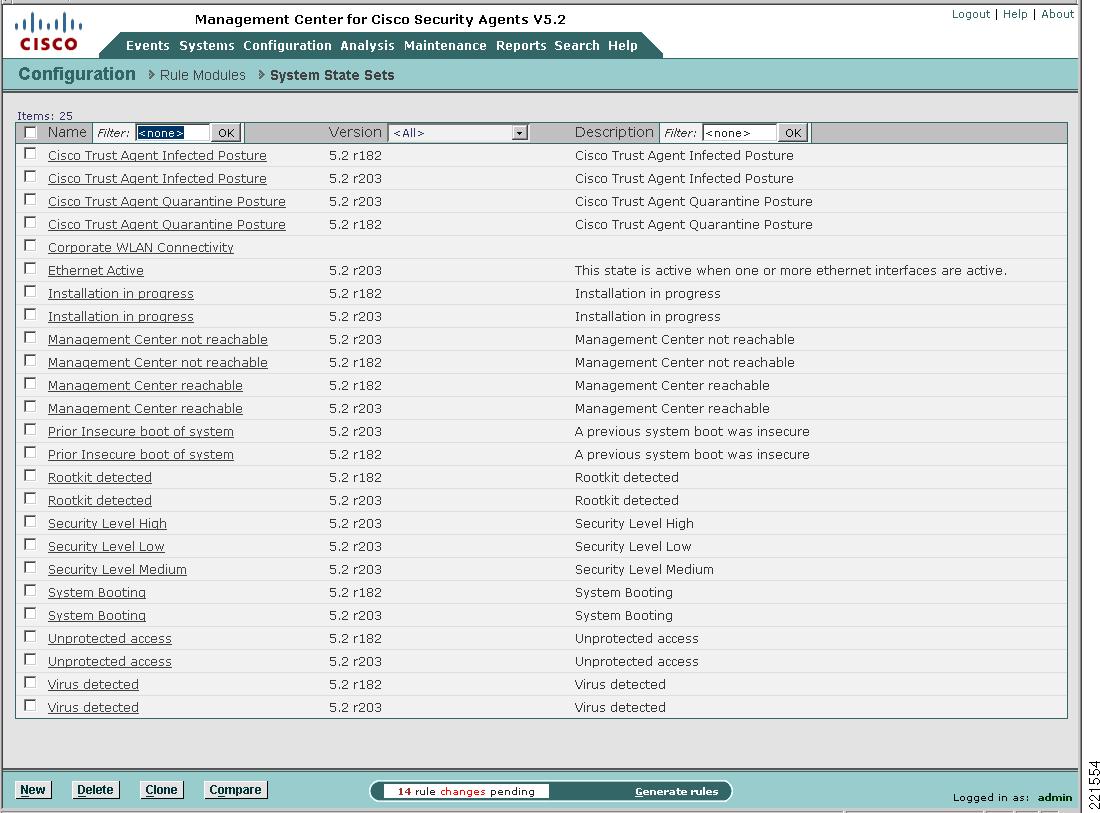Viewport: 1100px width, 813px height.
Task: Tick the Ethernet Active checkbox
Action: [30, 269]
